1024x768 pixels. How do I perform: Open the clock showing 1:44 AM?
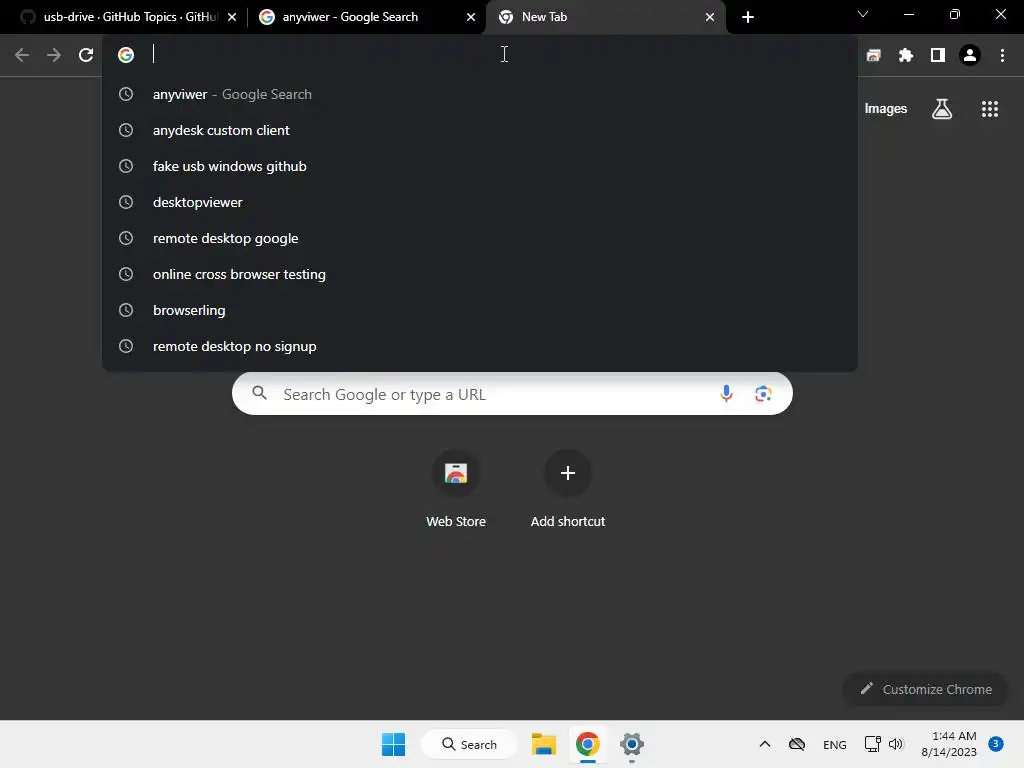(x=948, y=744)
